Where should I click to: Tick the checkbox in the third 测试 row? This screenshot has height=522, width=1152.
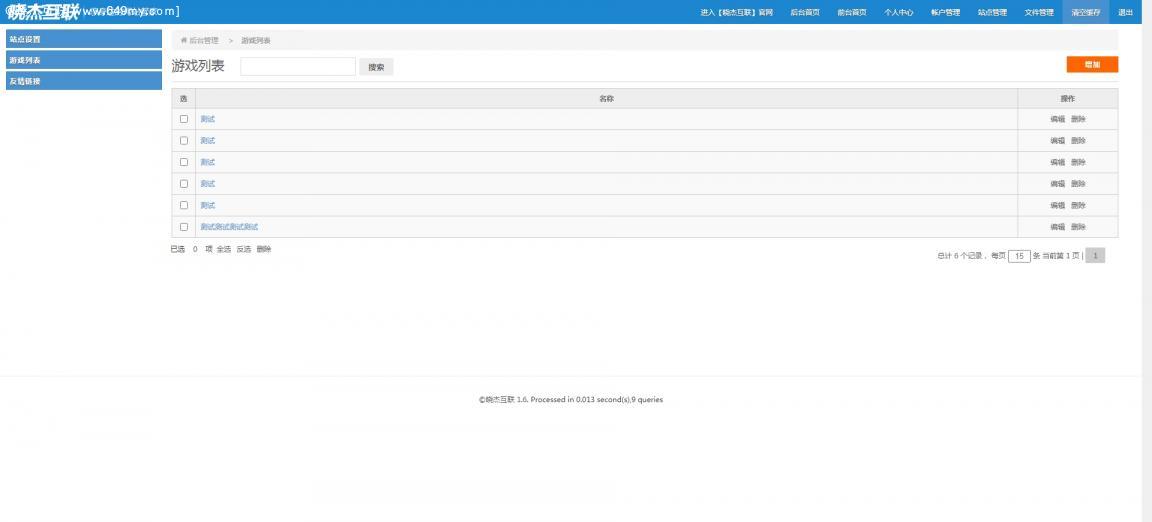tap(184, 162)
